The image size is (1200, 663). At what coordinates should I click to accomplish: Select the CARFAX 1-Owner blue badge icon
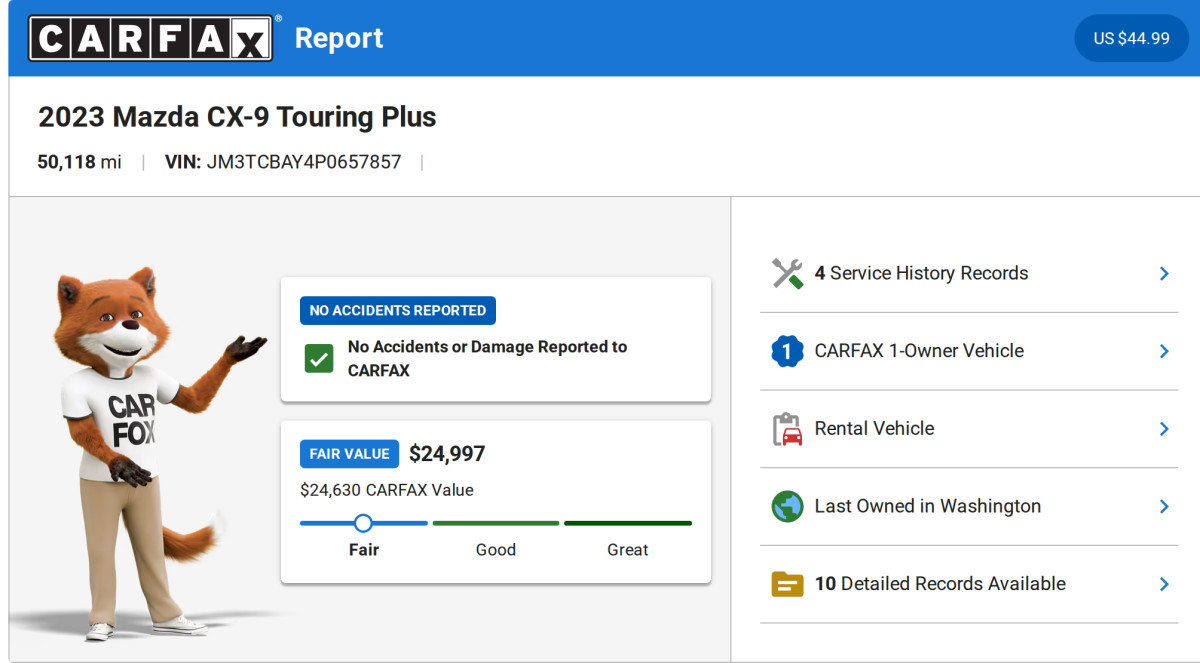coord(786,350)
